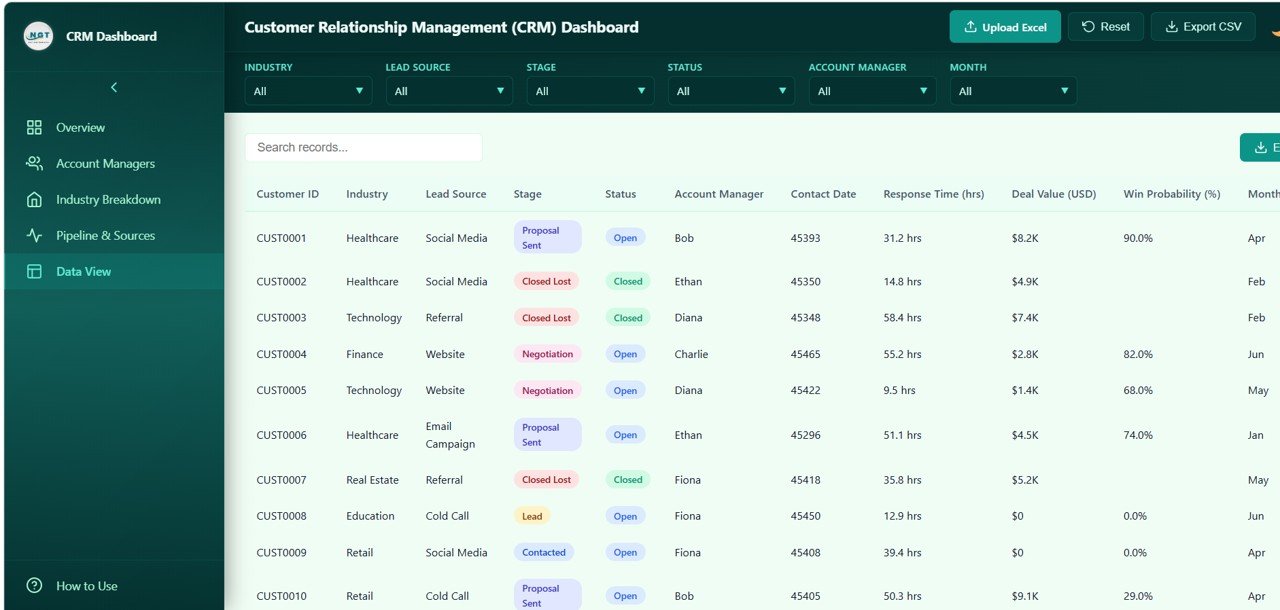The width and height of the screenshot is (1280, 610).
Task: Expand the Stage dropdown filter
Action: pos(590,90)
